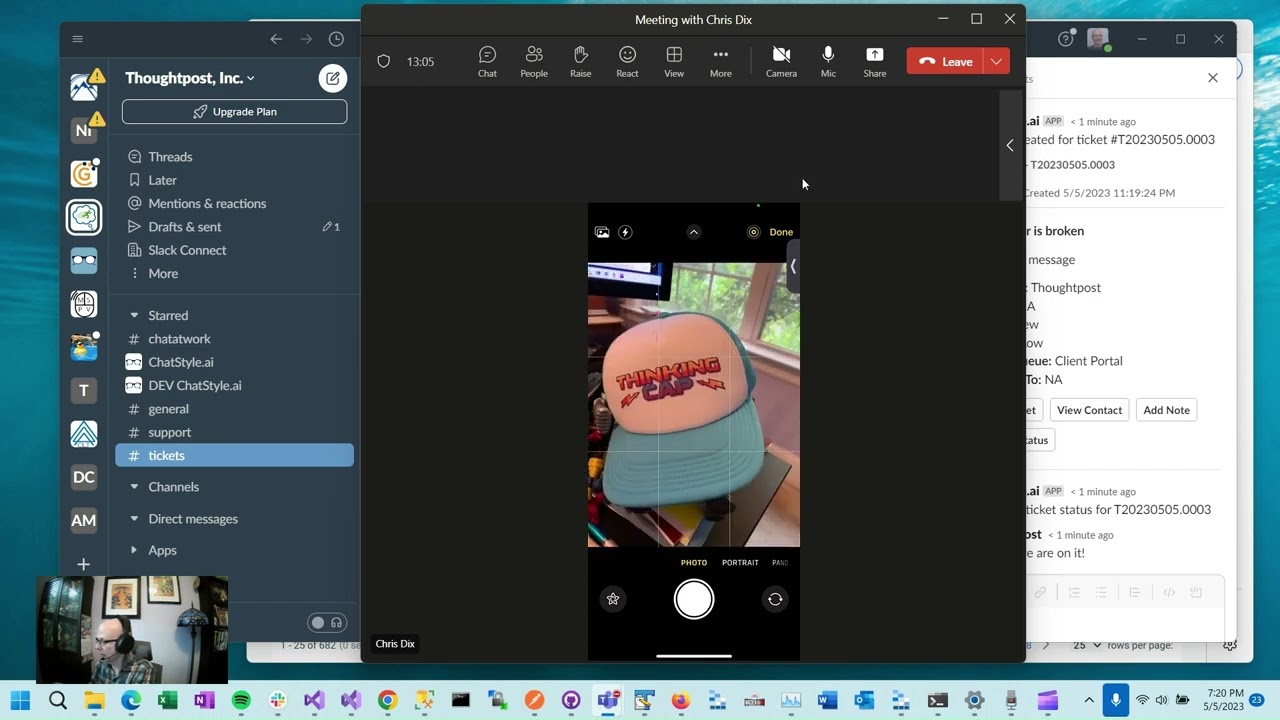The height and width of the screenshot is (720, 1280).
Task: Open the Thoughtpost, Inc. workspace dropdown
Action: (190, 78)
